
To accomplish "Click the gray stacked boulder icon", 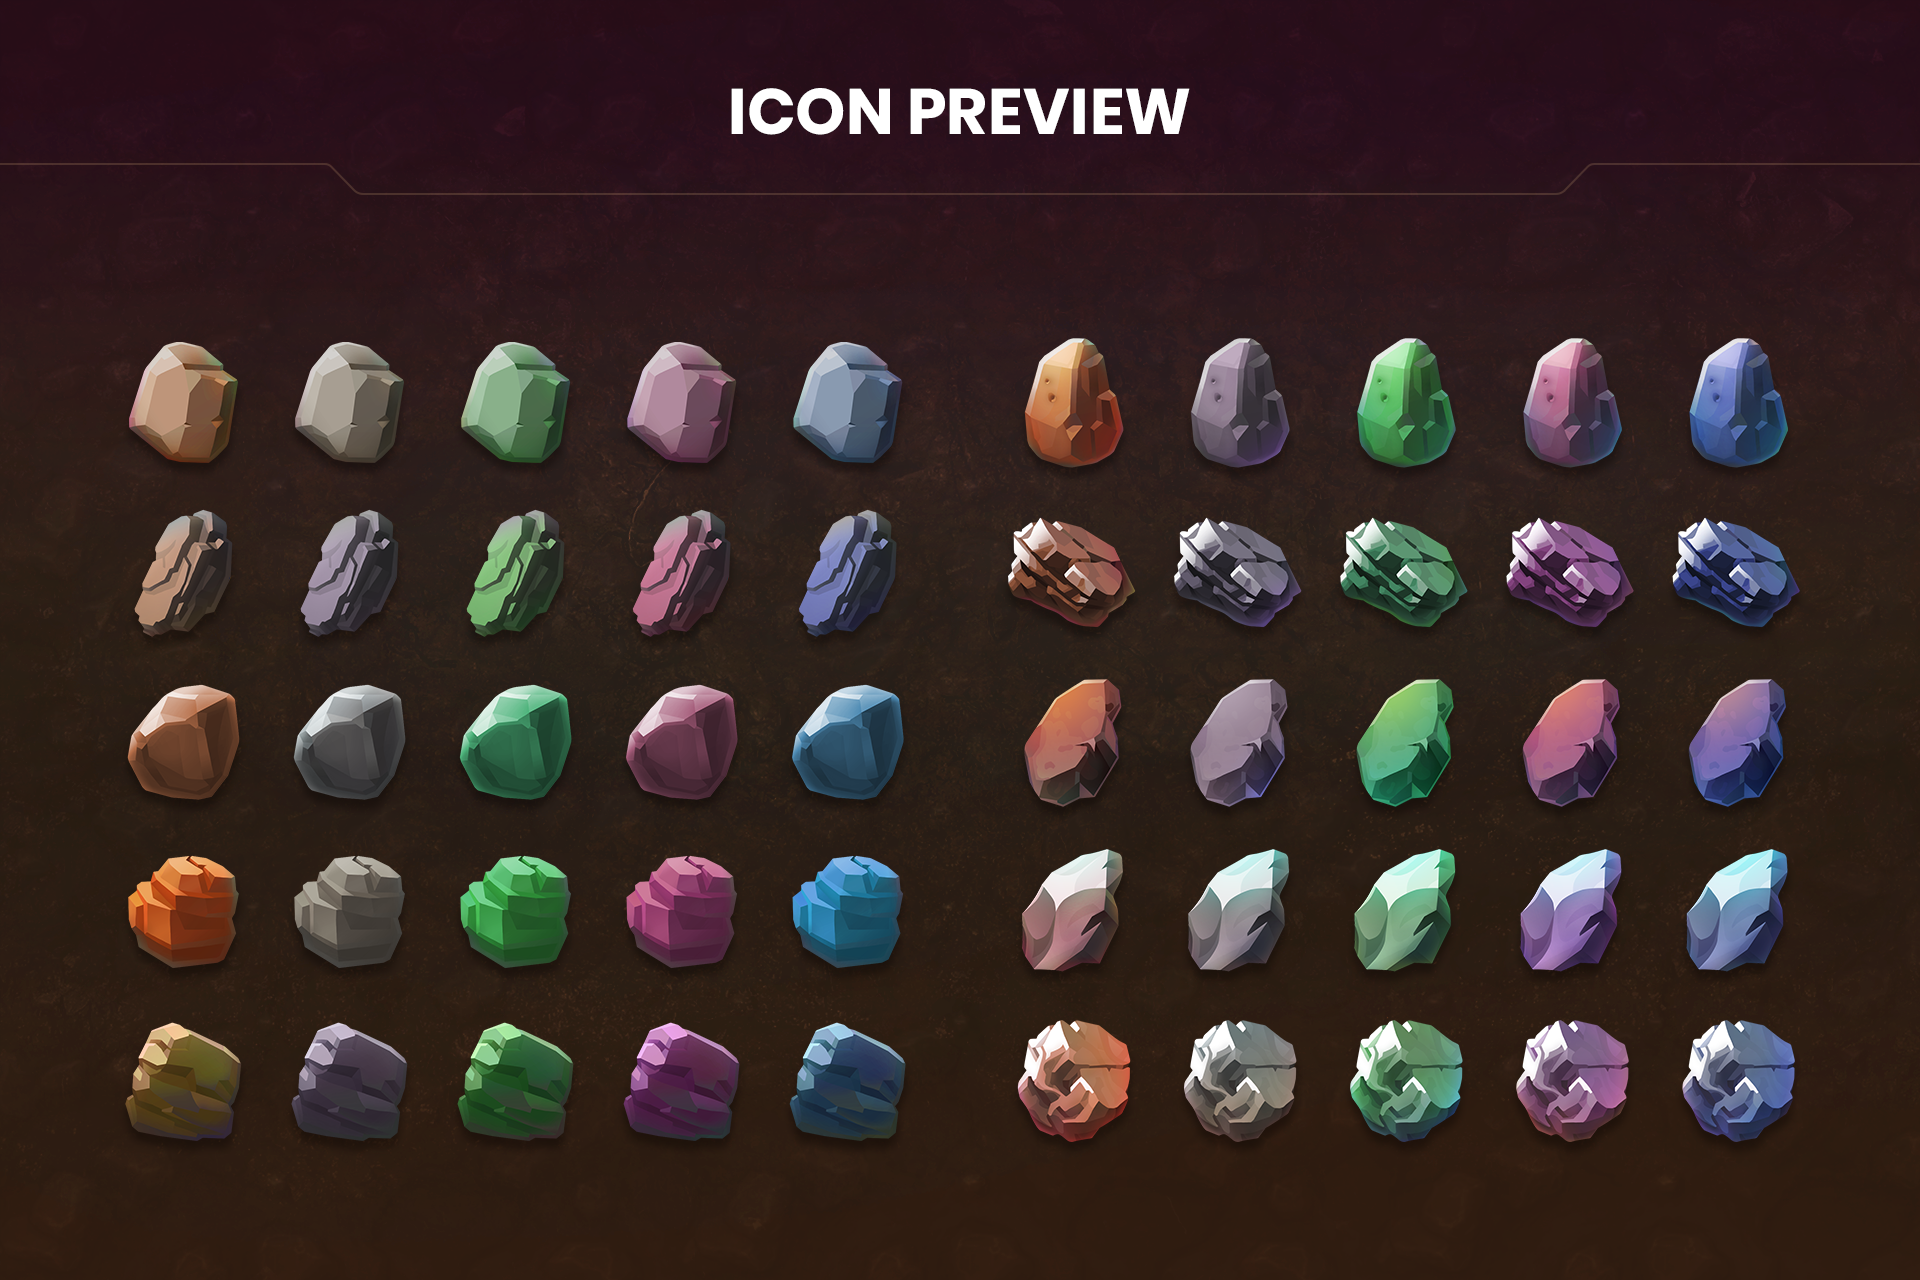I will (x=349, y=910).
